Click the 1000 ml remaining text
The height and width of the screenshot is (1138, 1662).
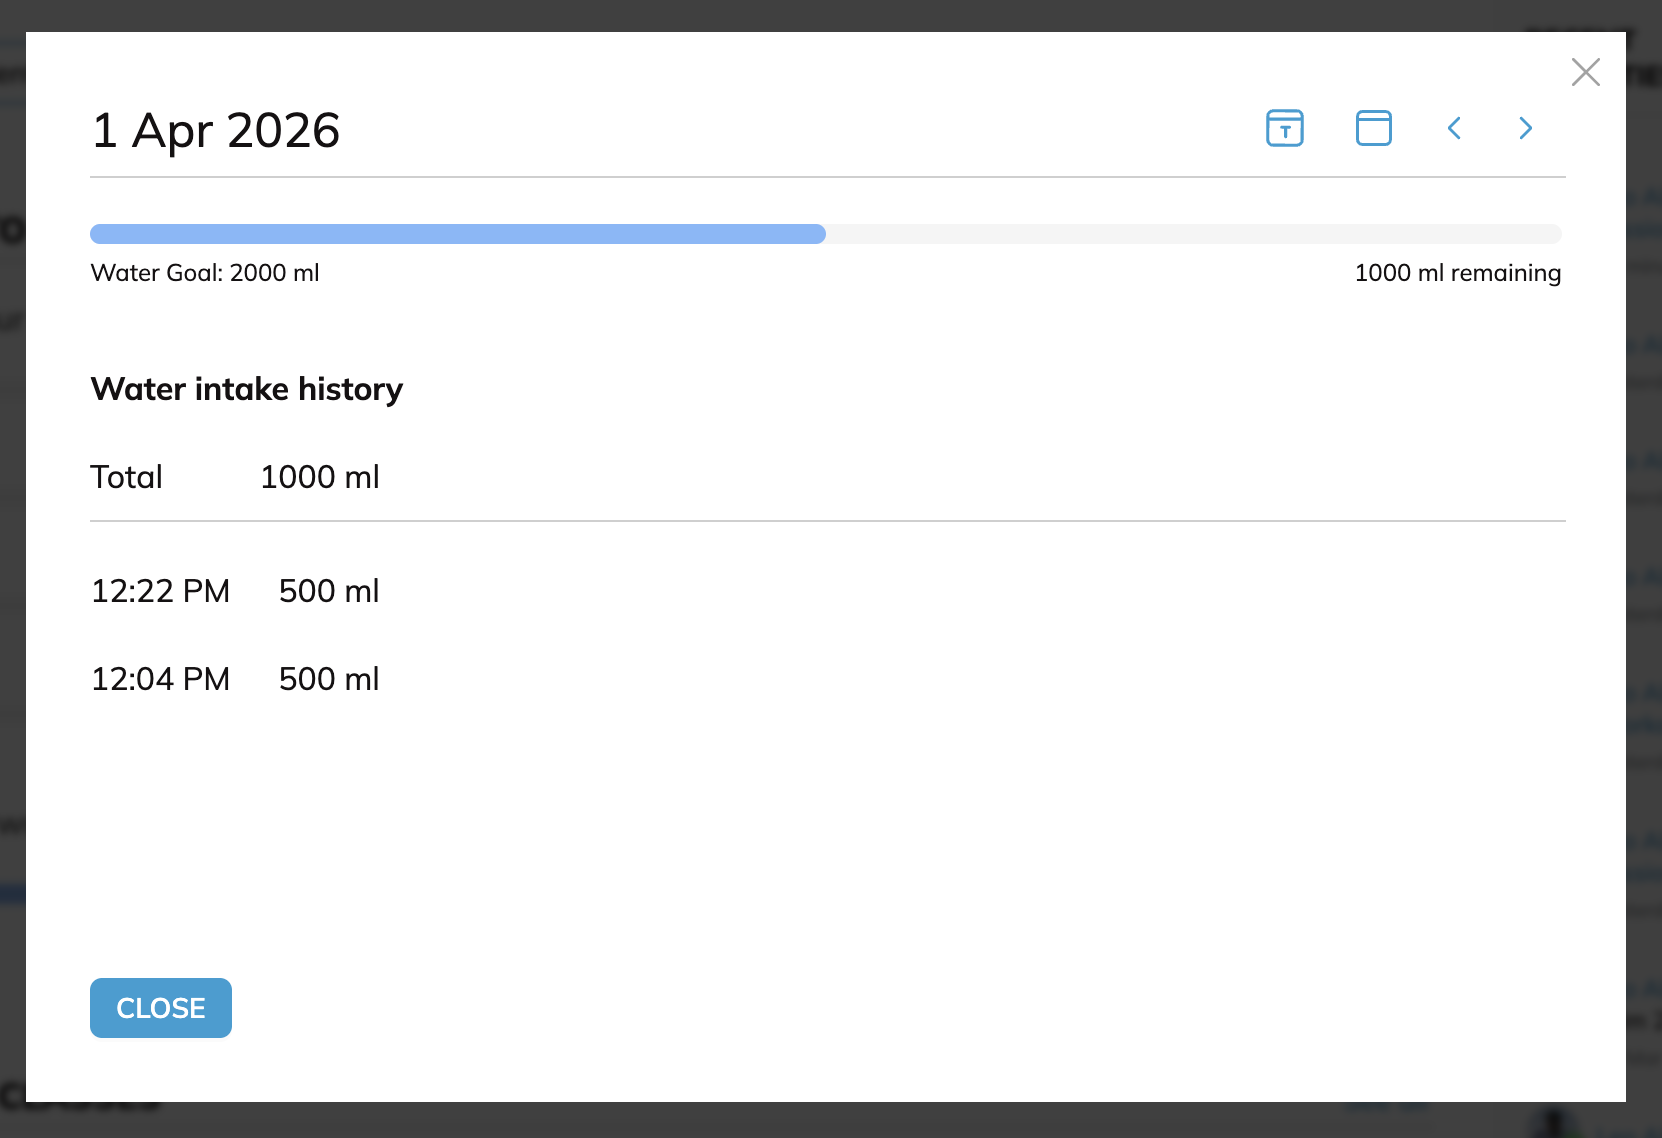click(x=1458, y=272)
